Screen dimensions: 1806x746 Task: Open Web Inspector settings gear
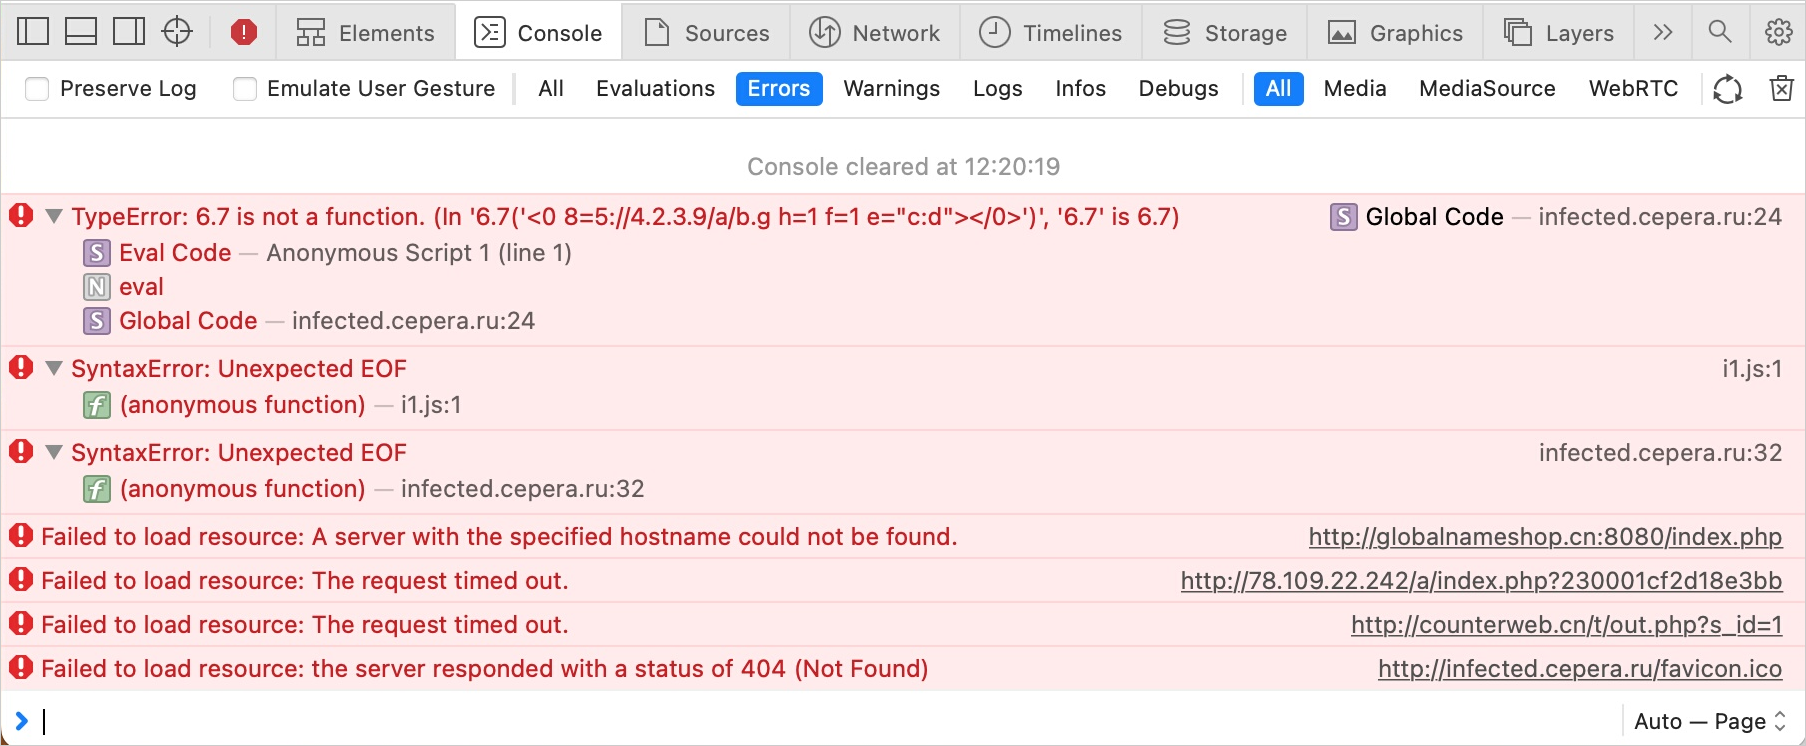tap(1778, 32)
